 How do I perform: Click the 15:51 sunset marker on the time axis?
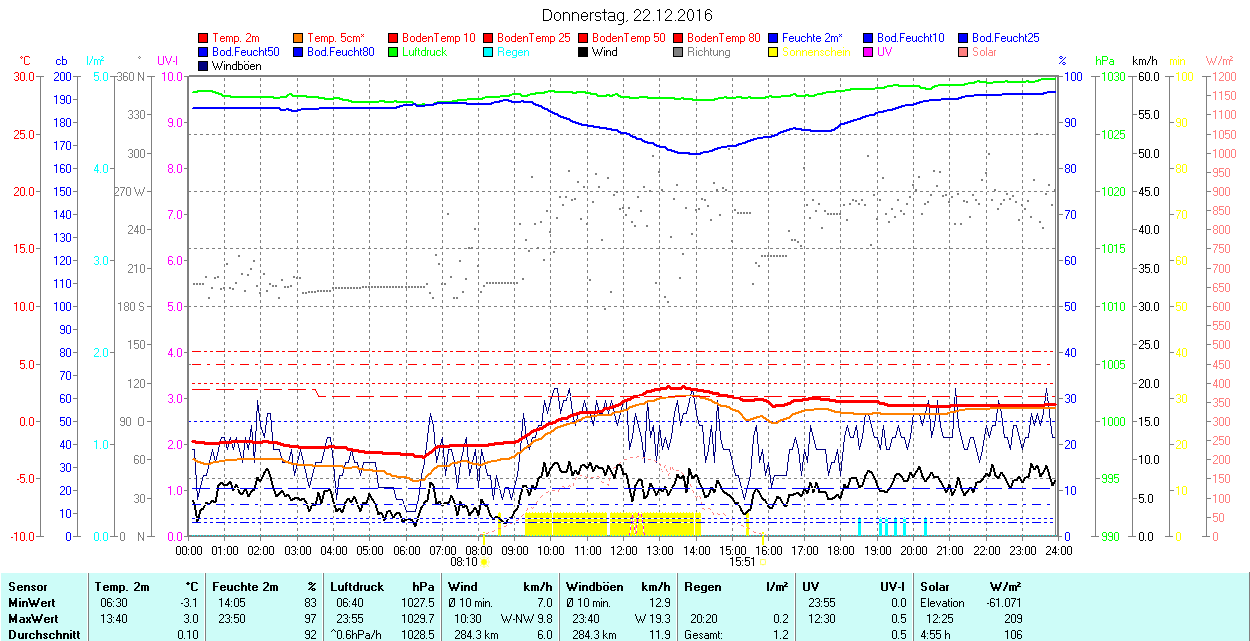point(742,562)
